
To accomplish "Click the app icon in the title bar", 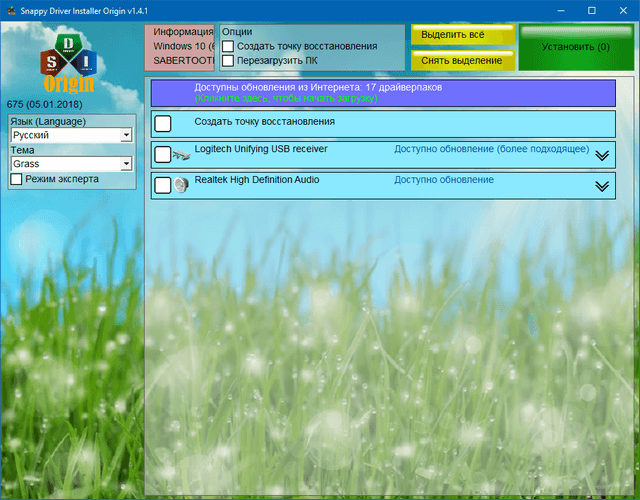I will 11,9.
